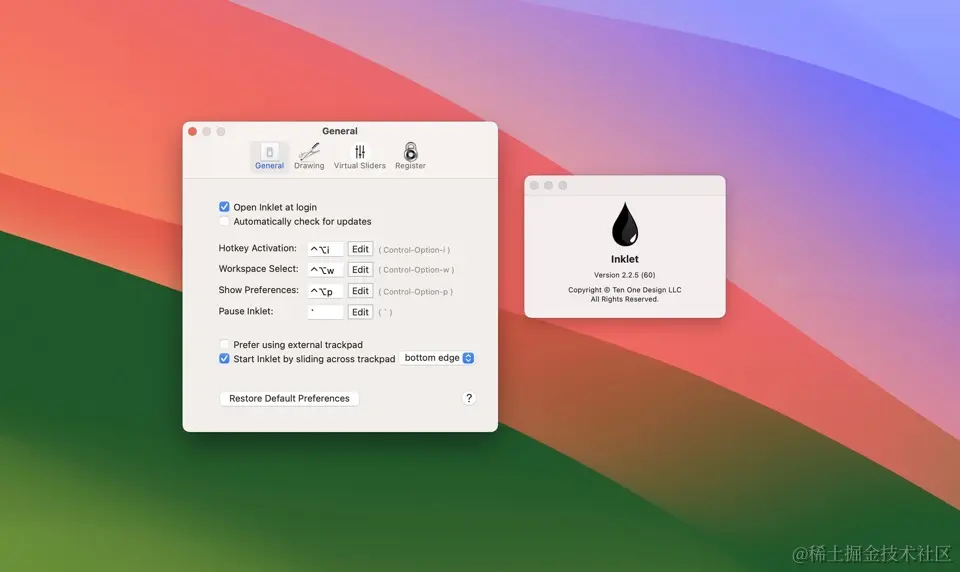
Task: Click the Pause Inklet shortcut field
Action: point(325,312)
